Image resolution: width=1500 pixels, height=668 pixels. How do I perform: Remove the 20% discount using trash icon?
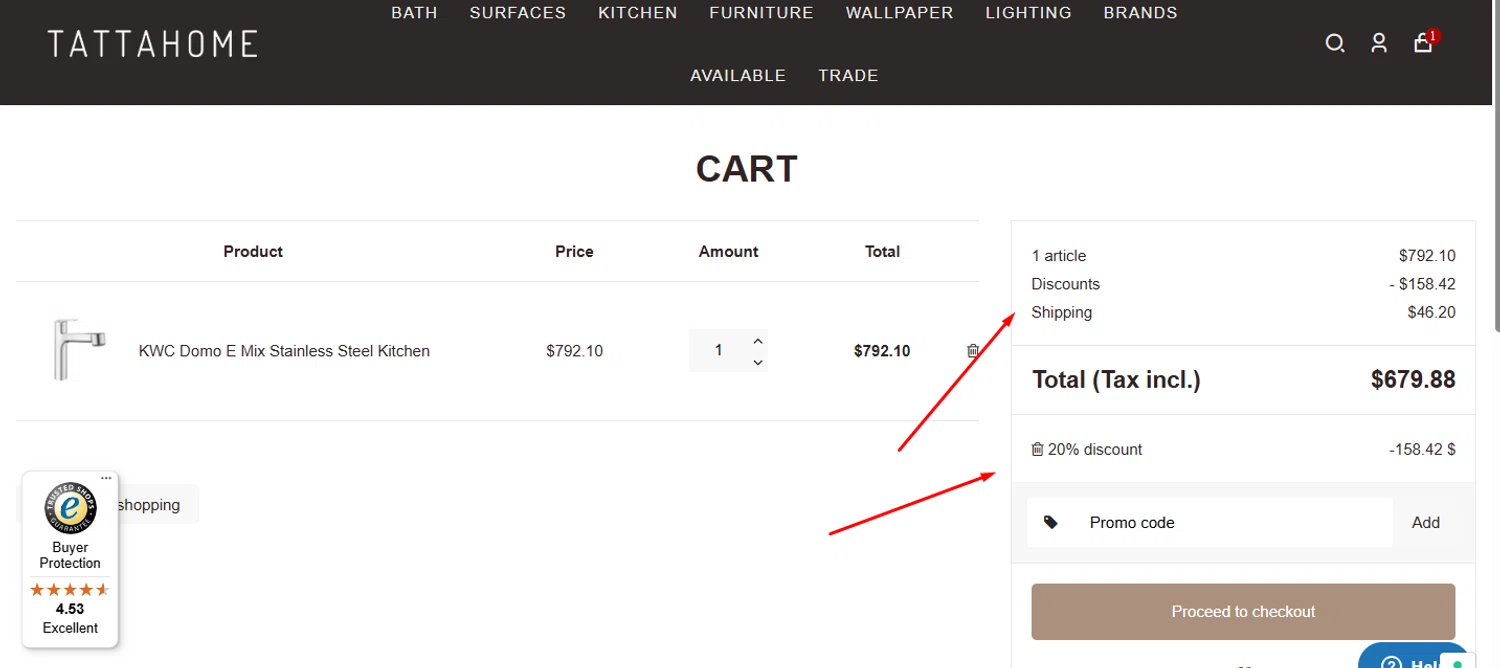pos(1038,449)
